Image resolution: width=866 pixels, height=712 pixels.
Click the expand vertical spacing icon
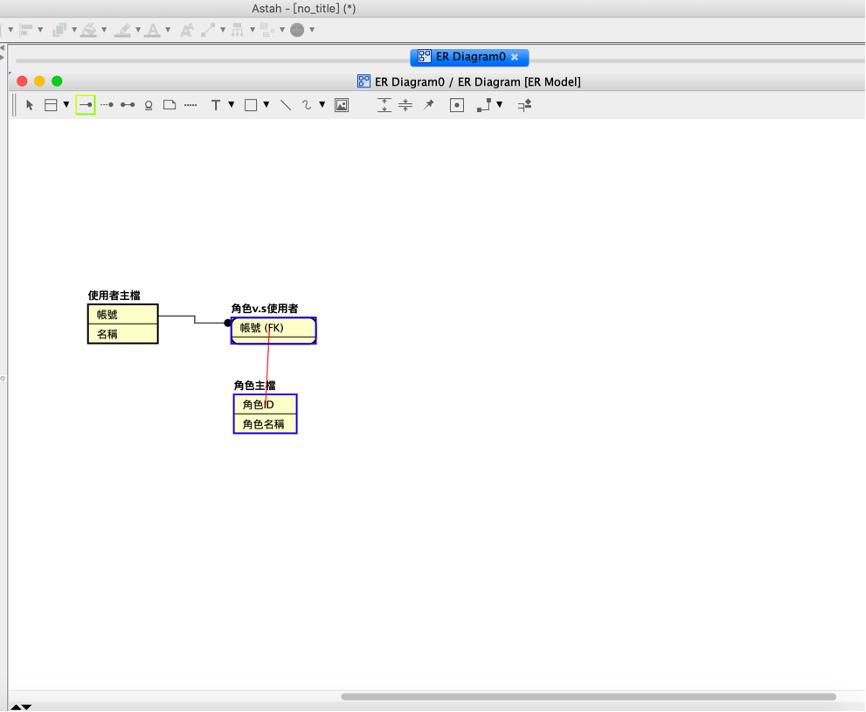point(384,105)
